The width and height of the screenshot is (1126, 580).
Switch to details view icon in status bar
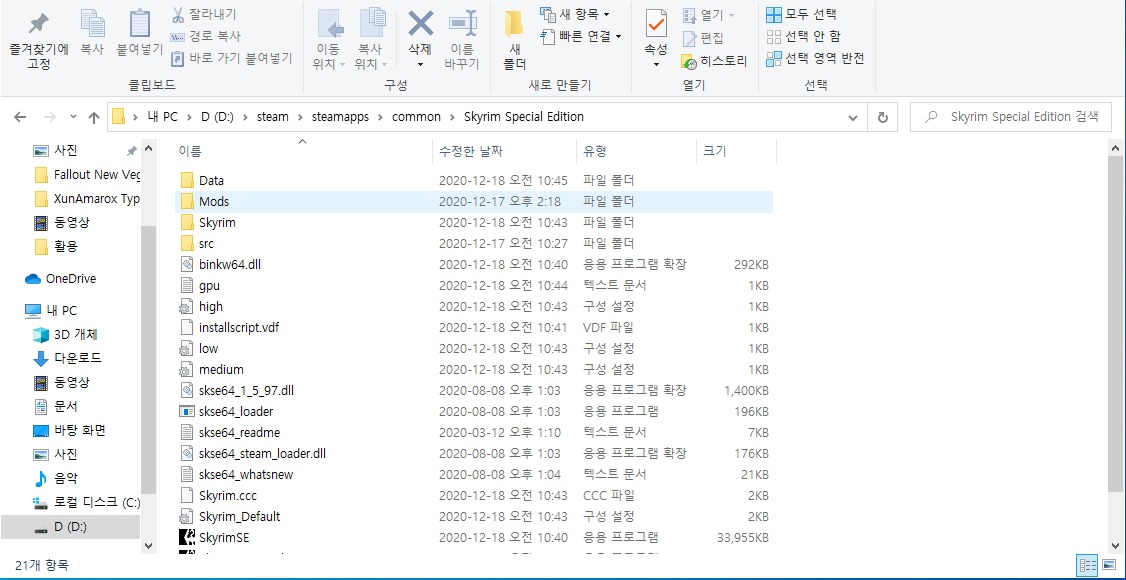click(x=1086, y=565)
